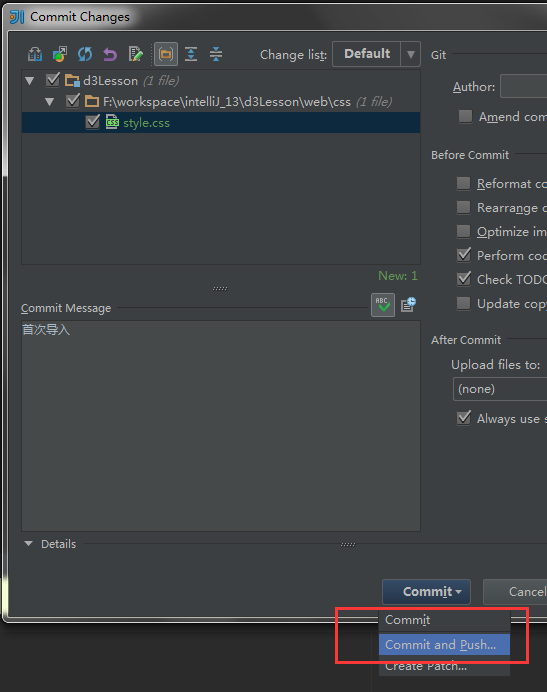Enable the Amend commit checkbox

coord(465,117)
